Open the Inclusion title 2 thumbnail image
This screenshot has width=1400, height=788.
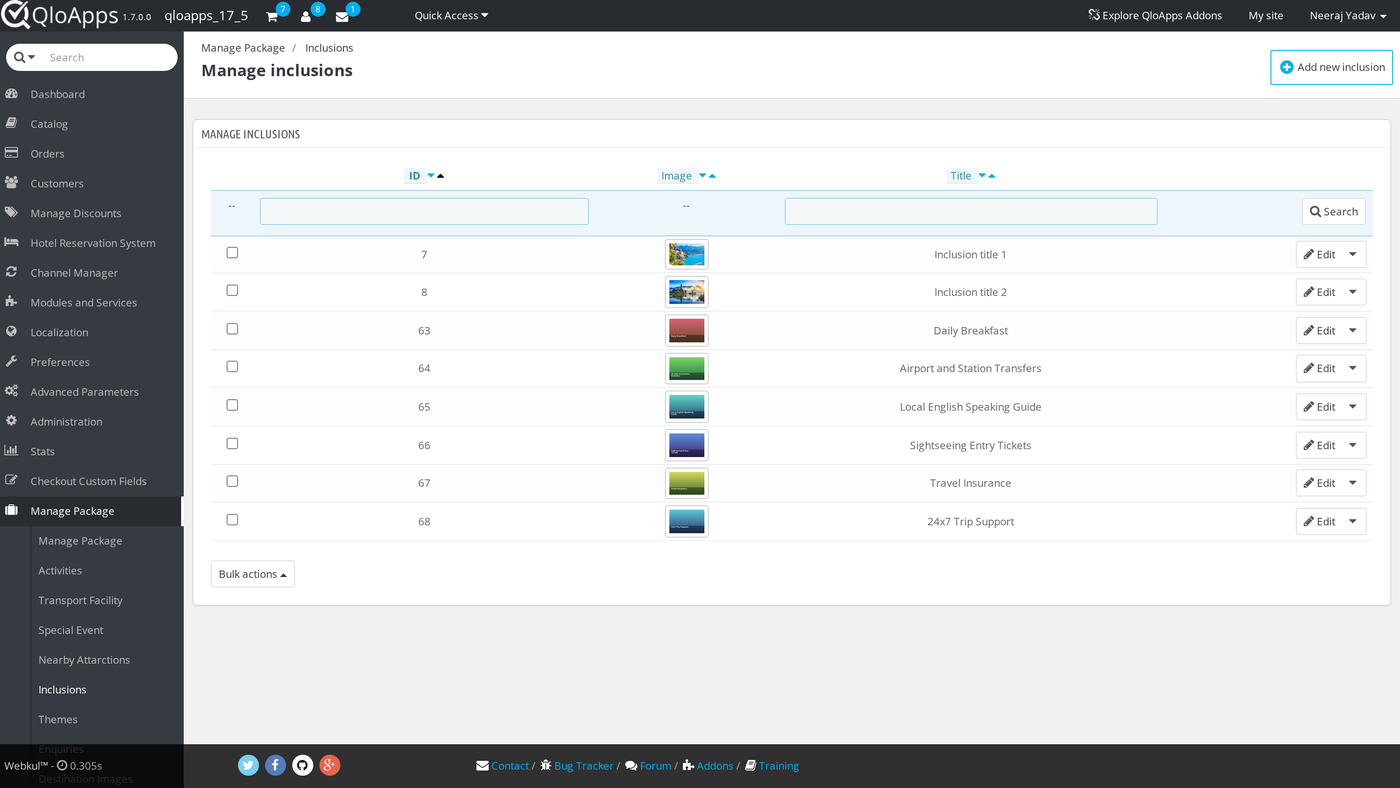(686, 292)
